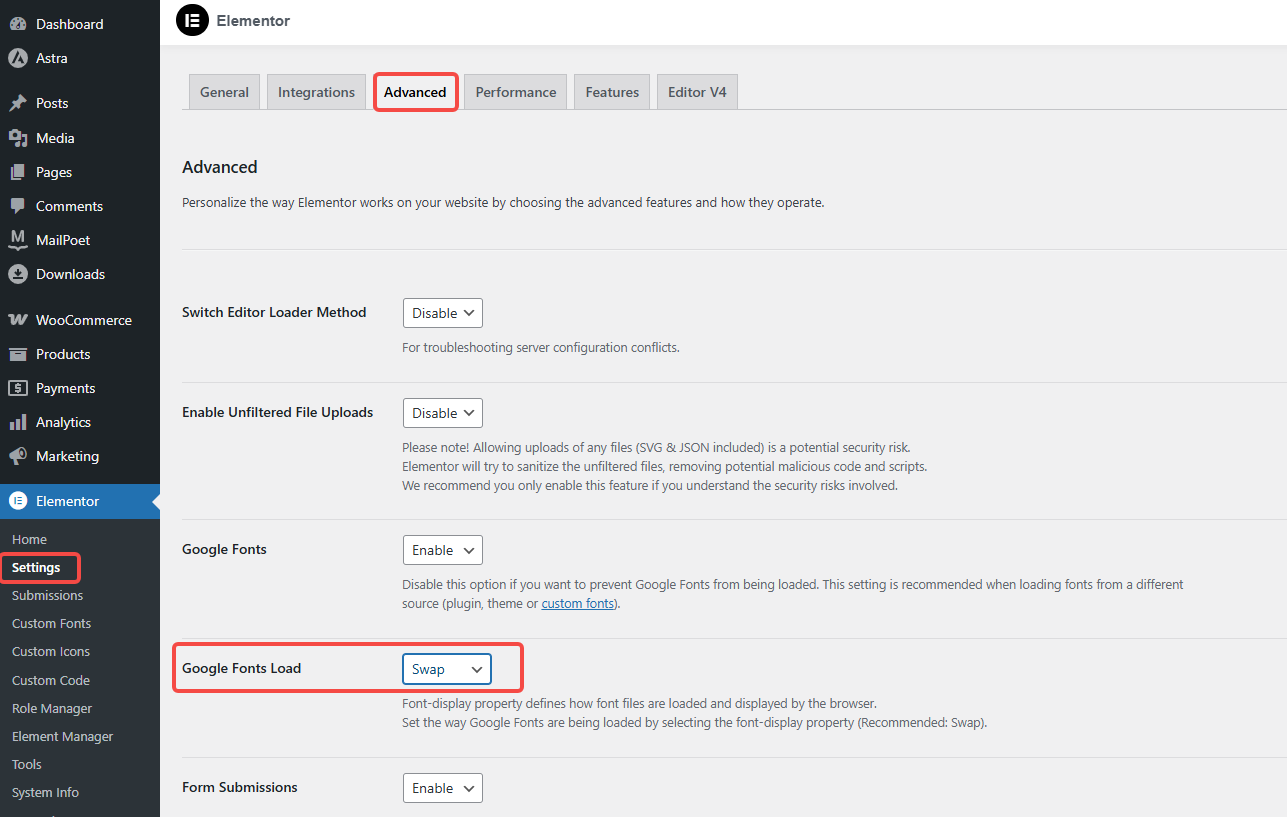Click the Elementor logo in the page header
This screenshot has width=1287, height=817.
[x=192, y=20]
